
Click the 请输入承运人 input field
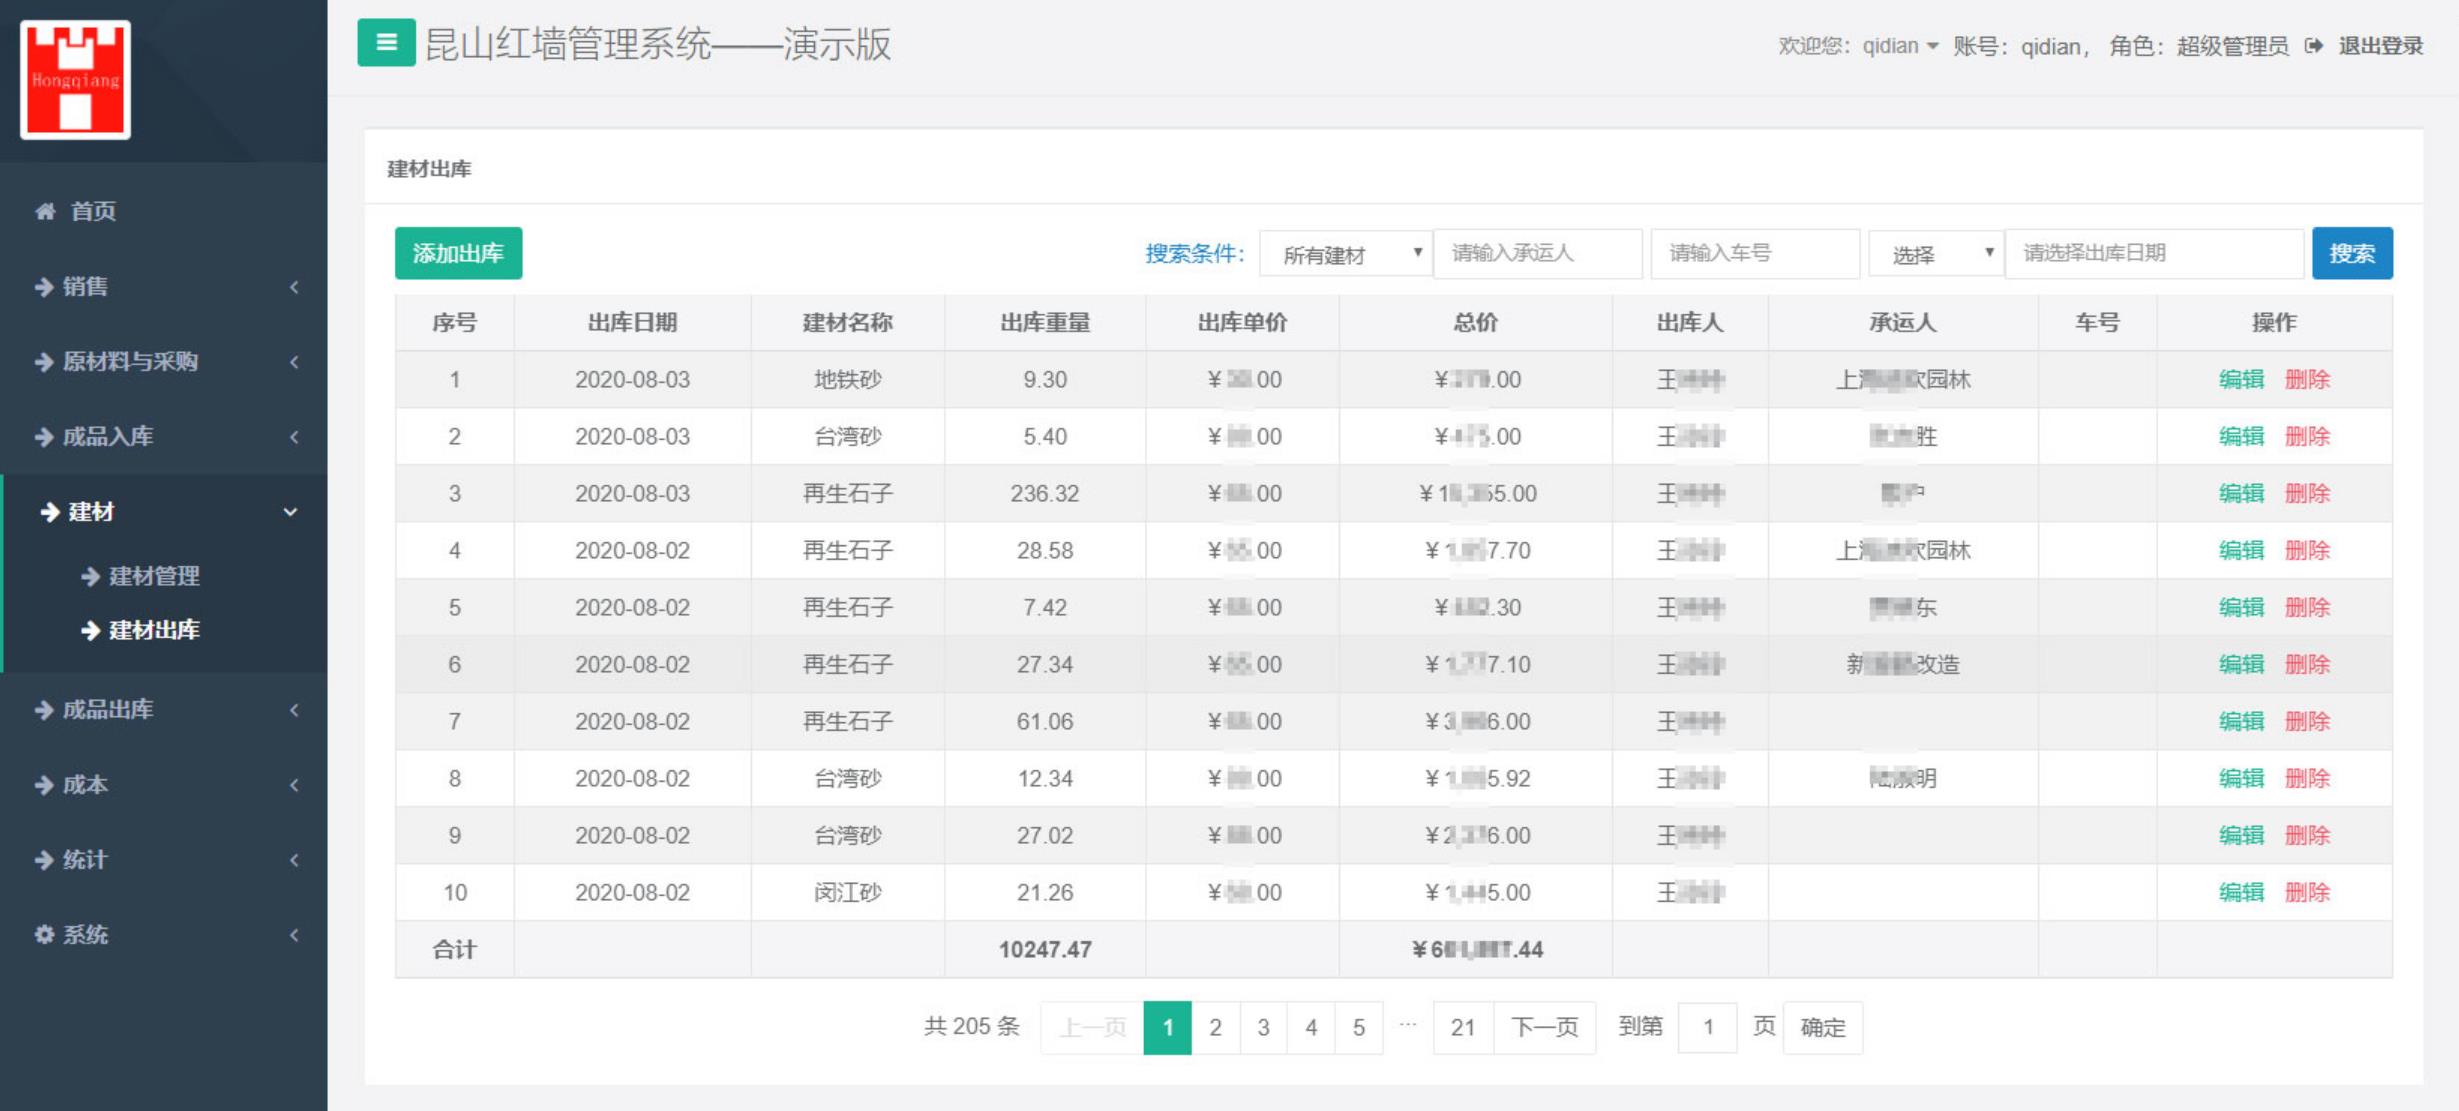coord(1537,253)
